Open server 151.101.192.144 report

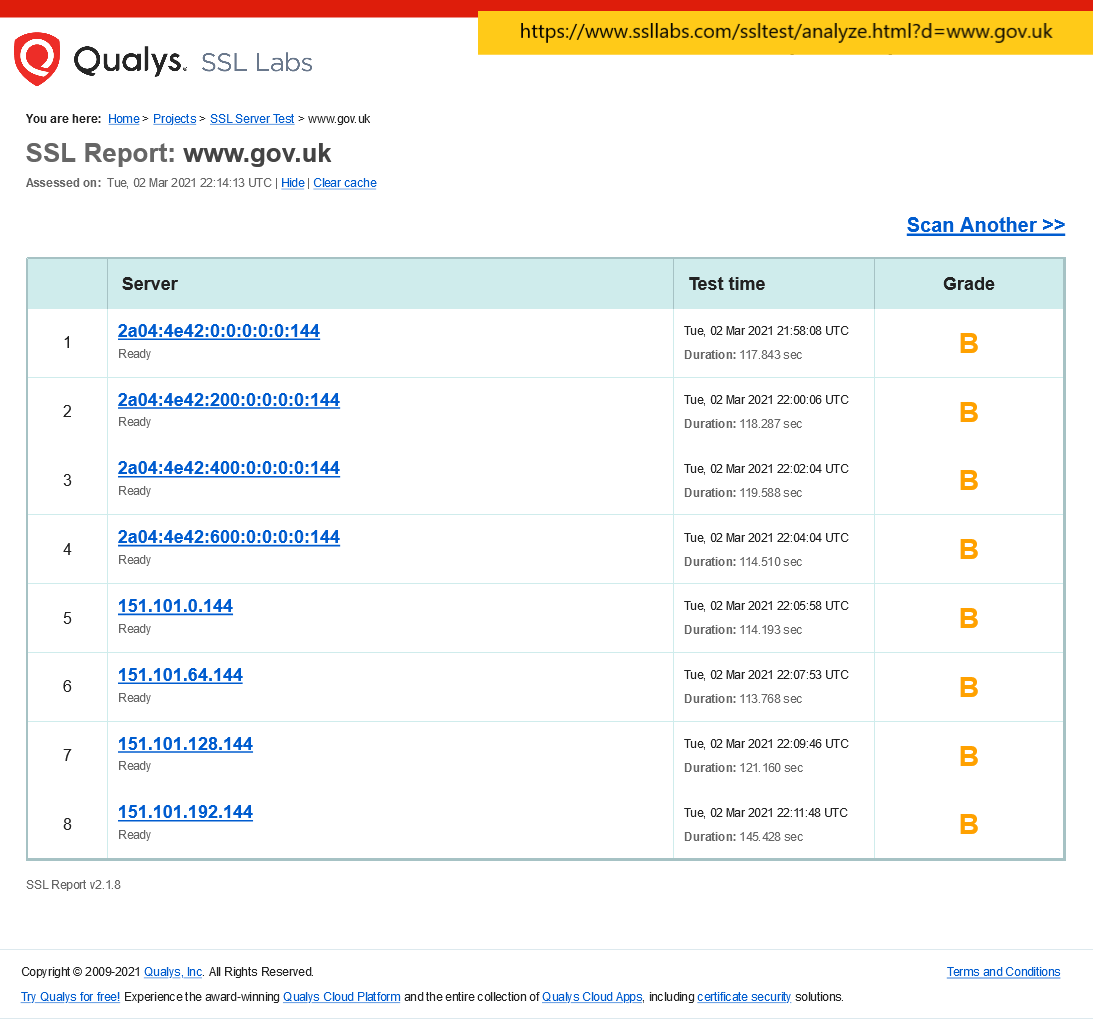coord(185,813)
